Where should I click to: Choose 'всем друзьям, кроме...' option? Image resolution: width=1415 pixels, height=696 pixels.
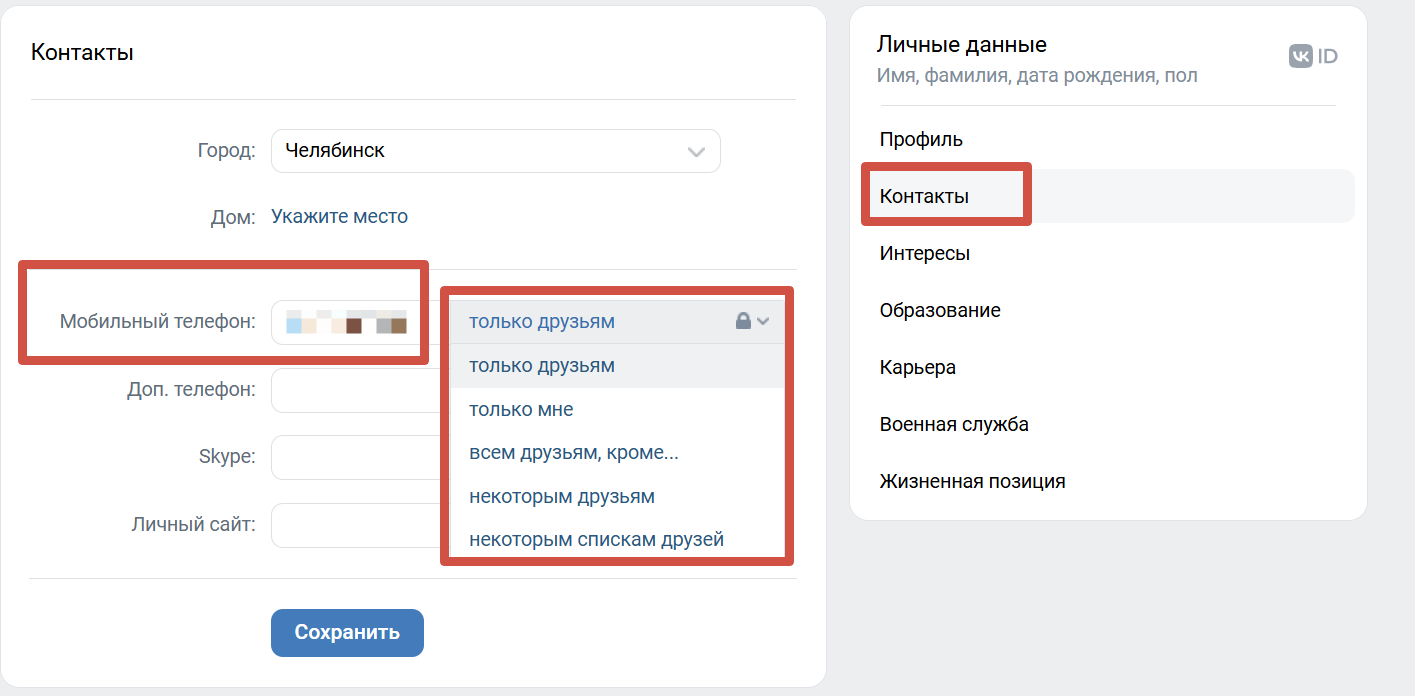pos(574,453)
